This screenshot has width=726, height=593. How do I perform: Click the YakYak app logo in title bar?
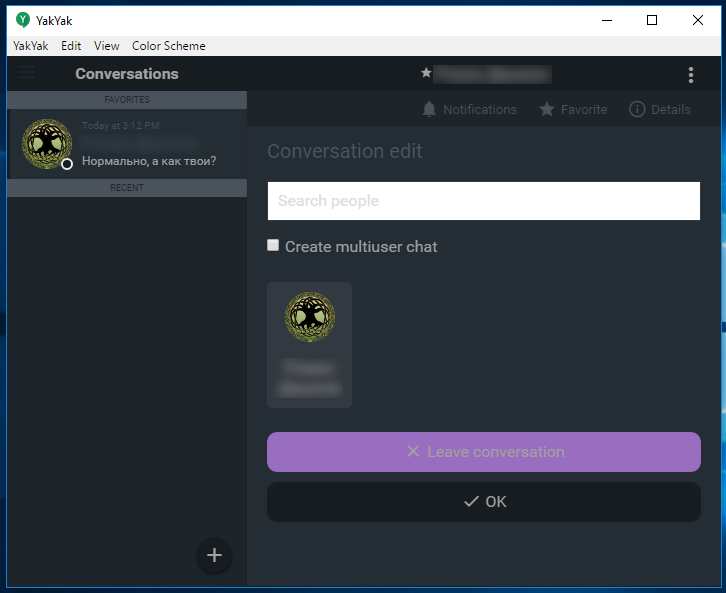(23, 20)
